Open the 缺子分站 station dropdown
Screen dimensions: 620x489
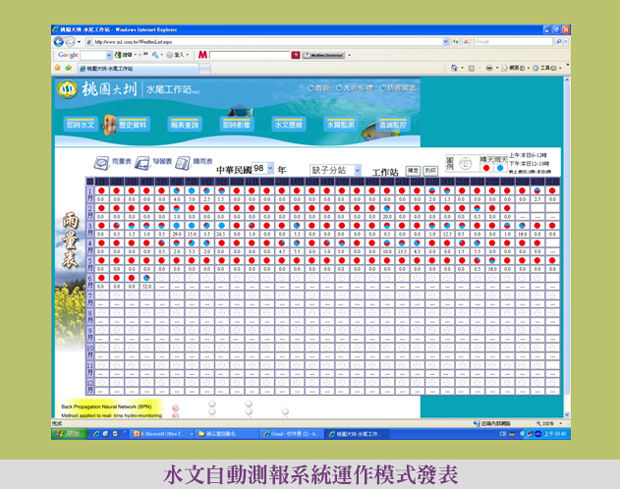(356, 170)
